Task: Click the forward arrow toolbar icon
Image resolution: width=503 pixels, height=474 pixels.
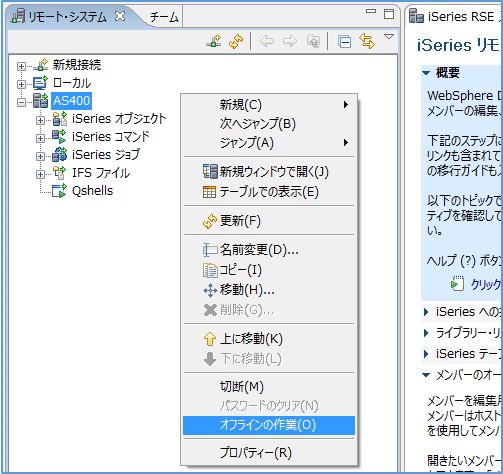Action: coord(289,42)
